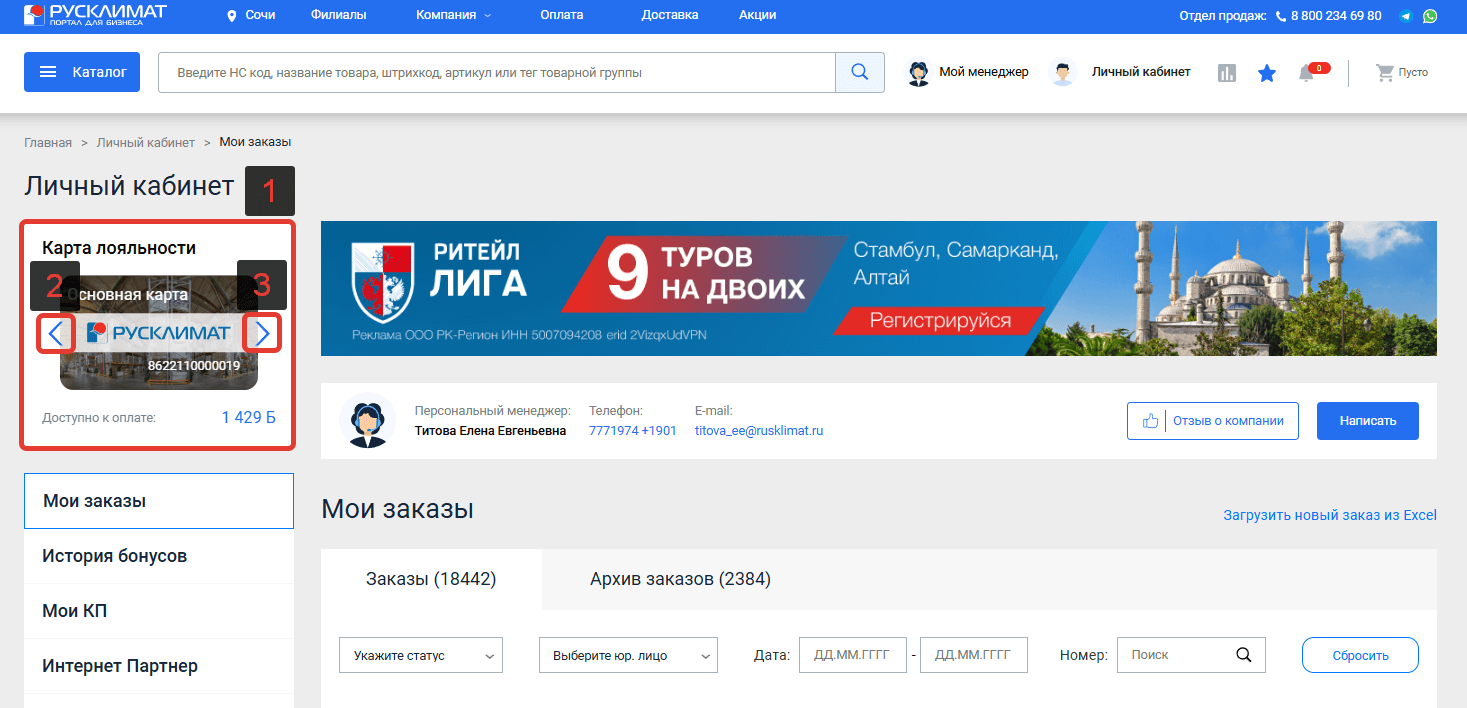Select Мои заказы in sidebar
This screenshot has height=708, width=1467.
(159, 501)
